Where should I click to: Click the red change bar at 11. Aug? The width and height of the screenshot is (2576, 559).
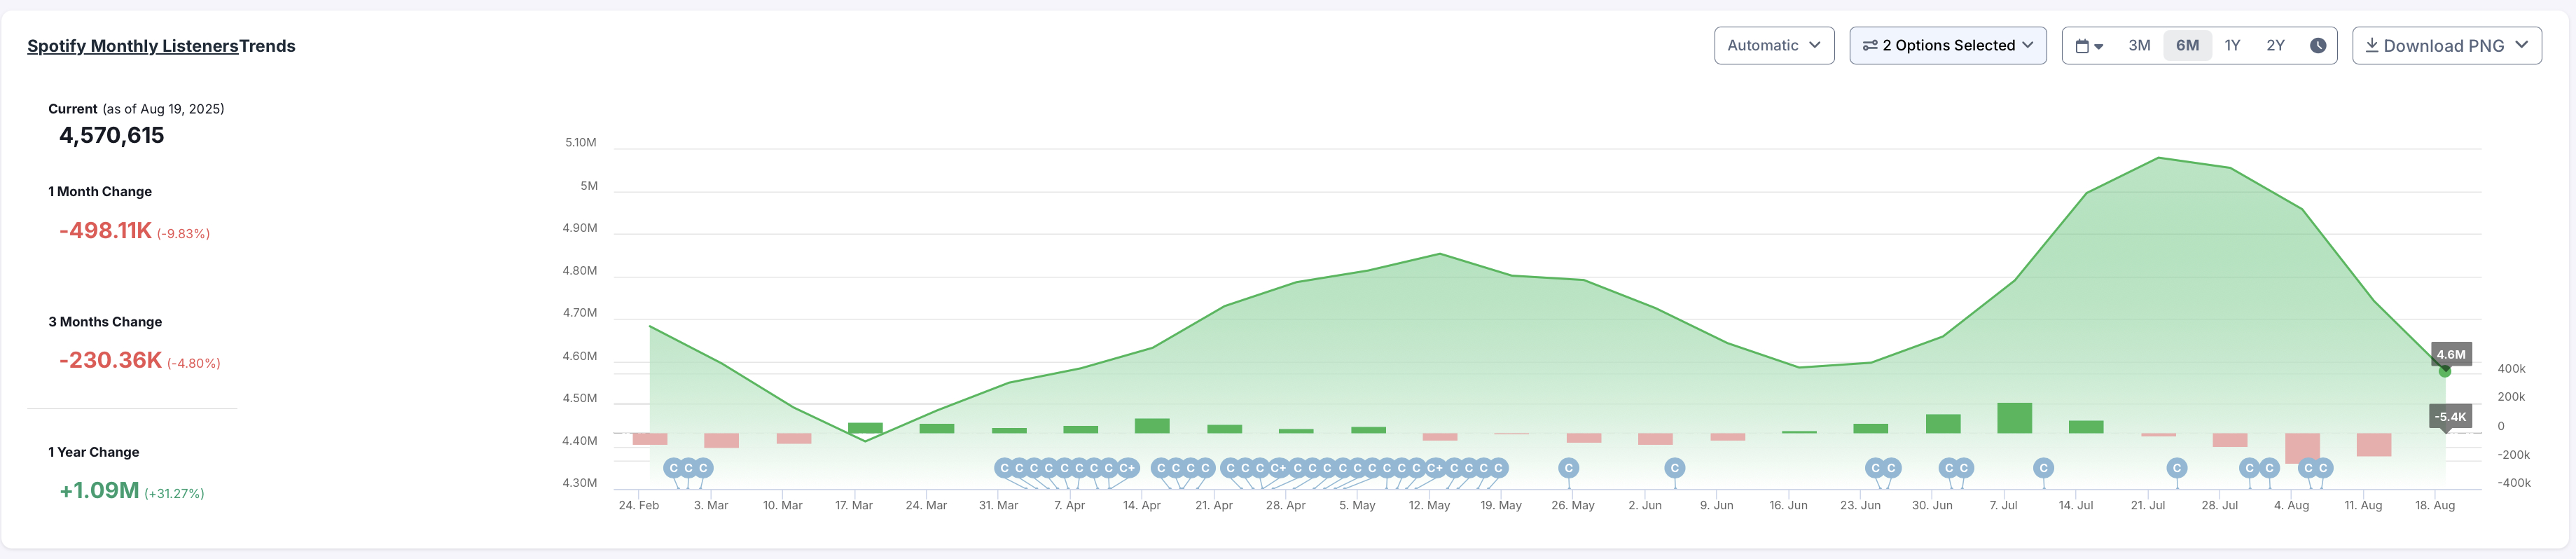pyautogui.click(x=2374, y=445)
